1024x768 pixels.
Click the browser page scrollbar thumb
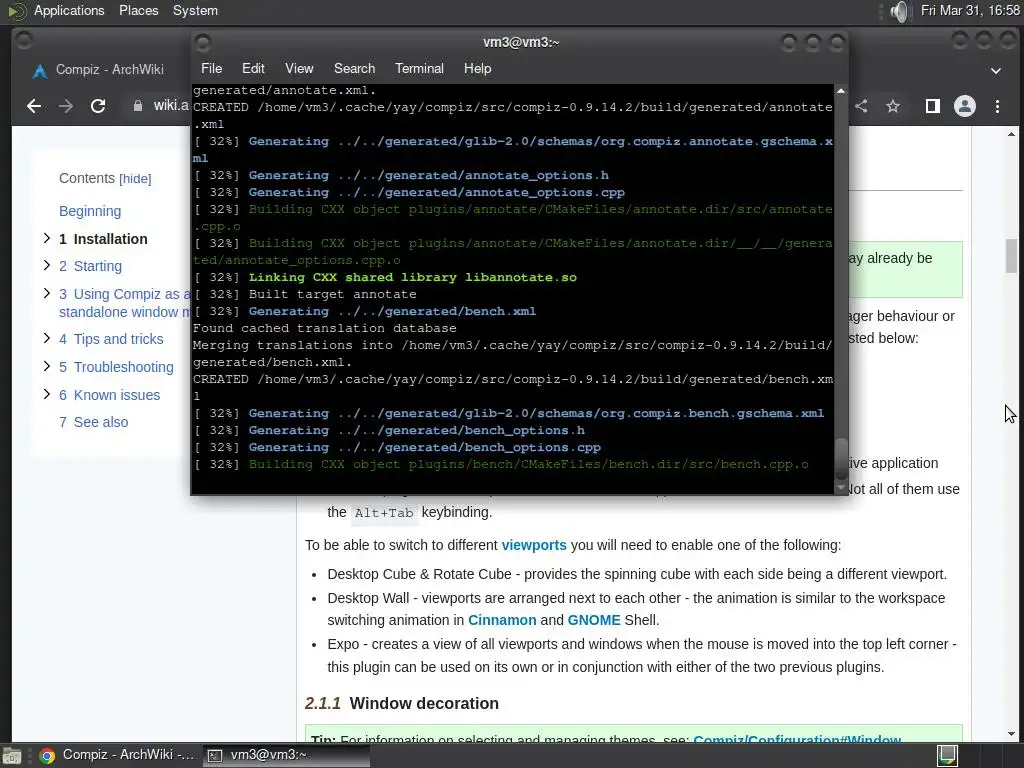(1012, 256)
